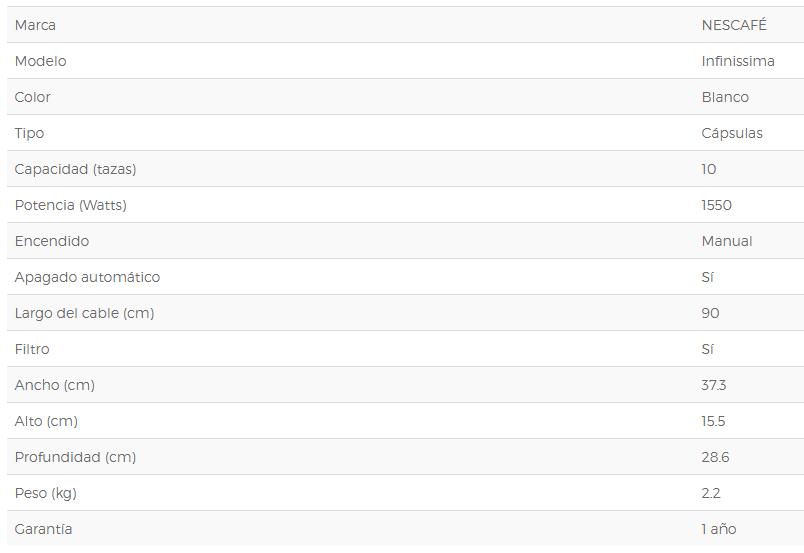Select the 1550 watts value
Screen dimensions: 804x553
point(716,205)
